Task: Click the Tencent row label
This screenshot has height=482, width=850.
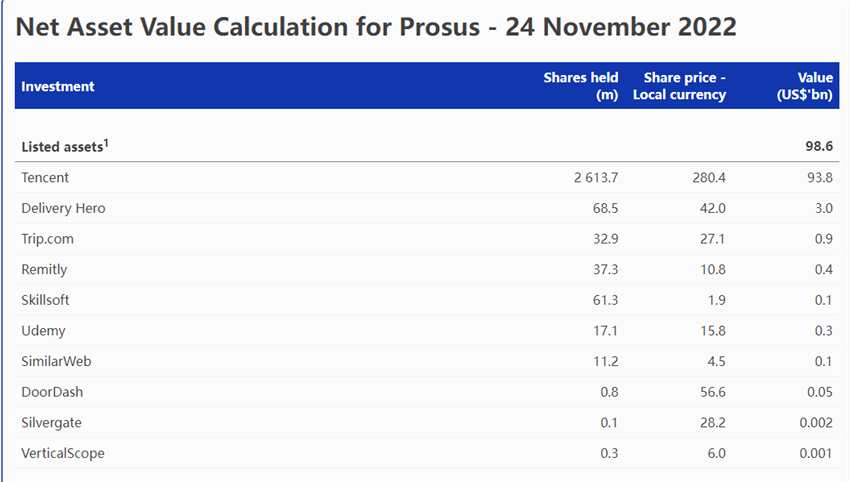Action: coord(46,177)
